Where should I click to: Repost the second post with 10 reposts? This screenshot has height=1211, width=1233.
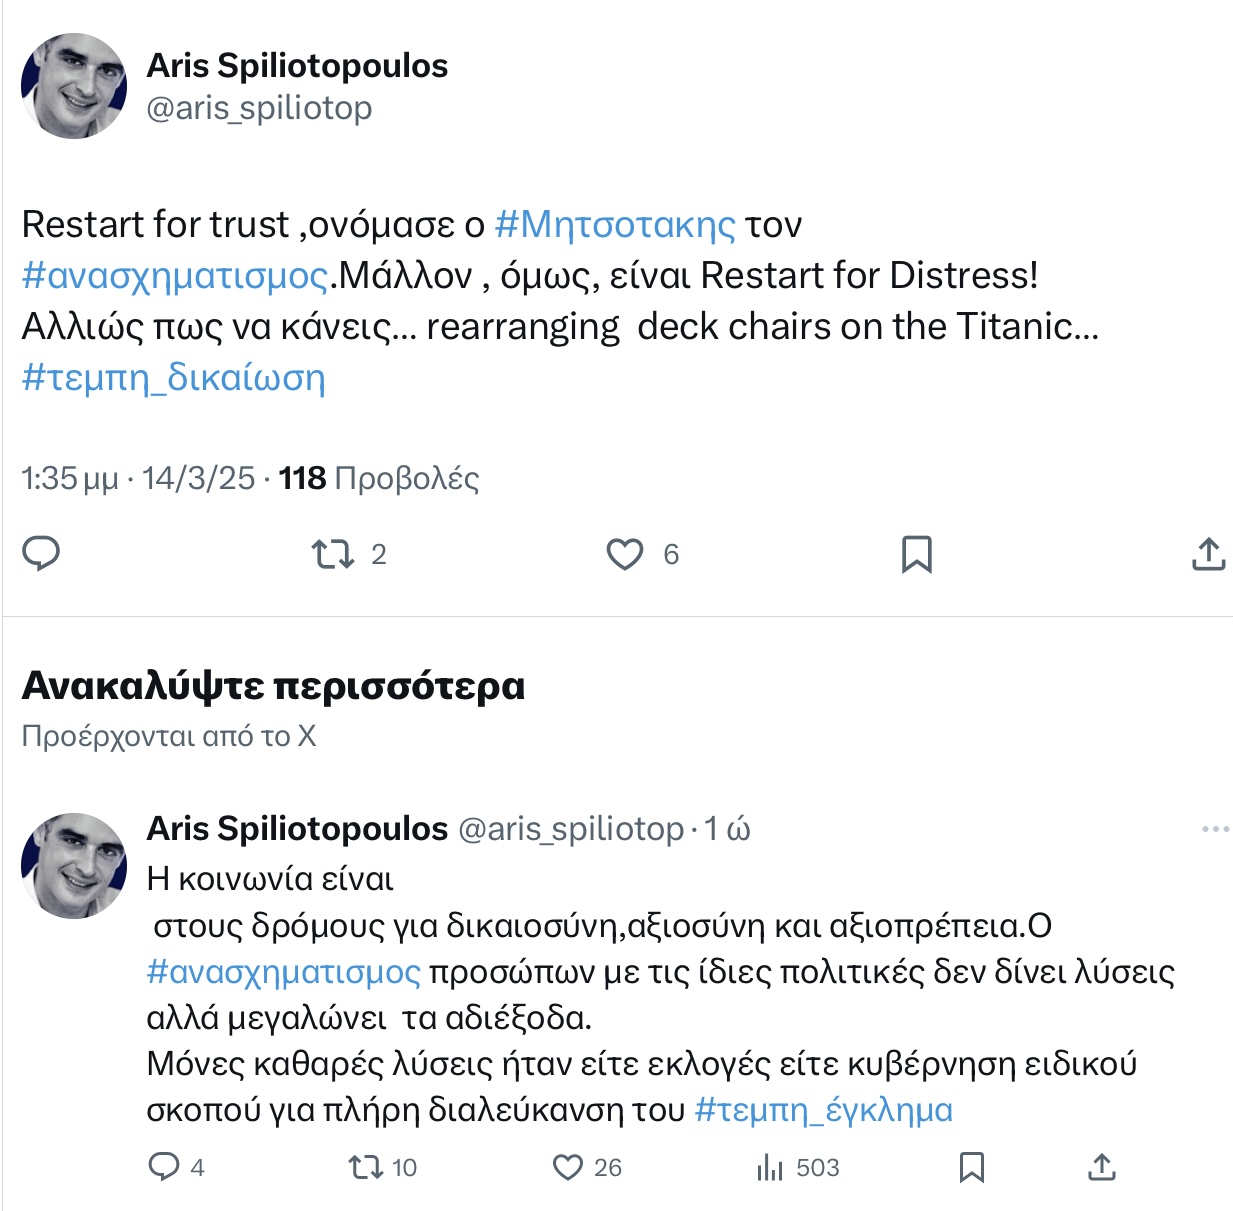[382, 1167]
